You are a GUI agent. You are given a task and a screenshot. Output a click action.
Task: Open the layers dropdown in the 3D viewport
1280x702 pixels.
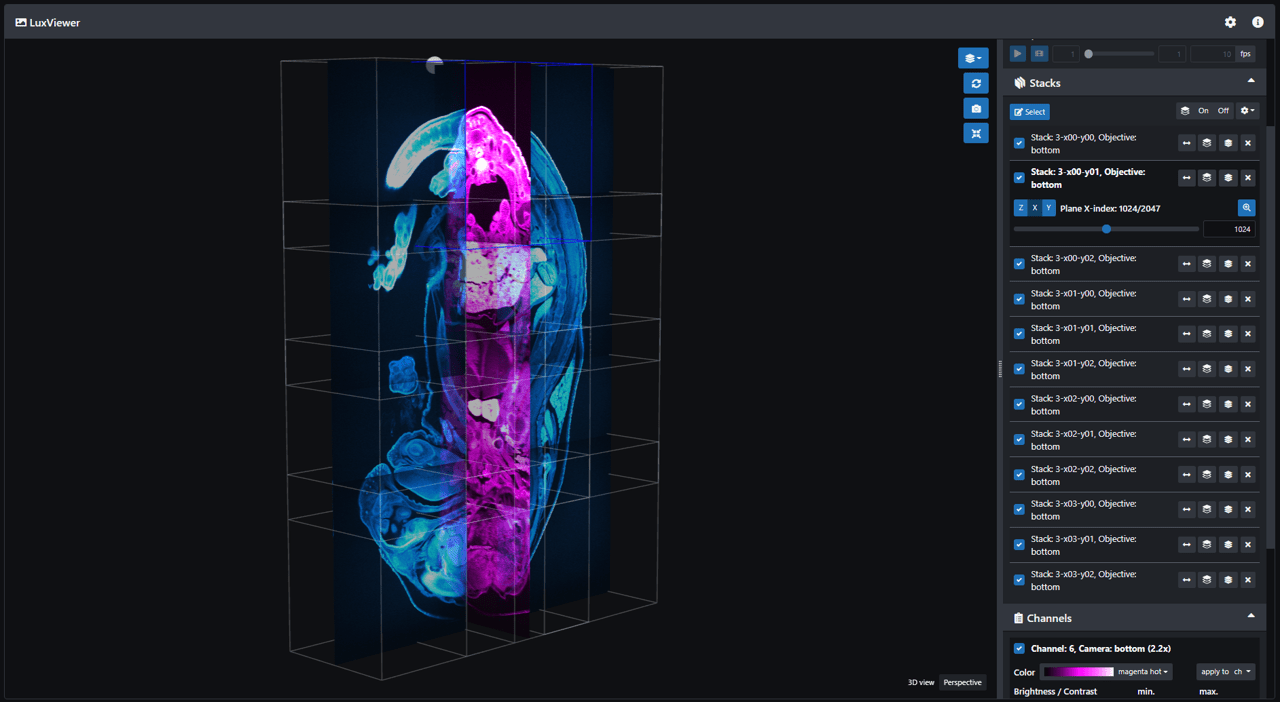coord(973,58)
